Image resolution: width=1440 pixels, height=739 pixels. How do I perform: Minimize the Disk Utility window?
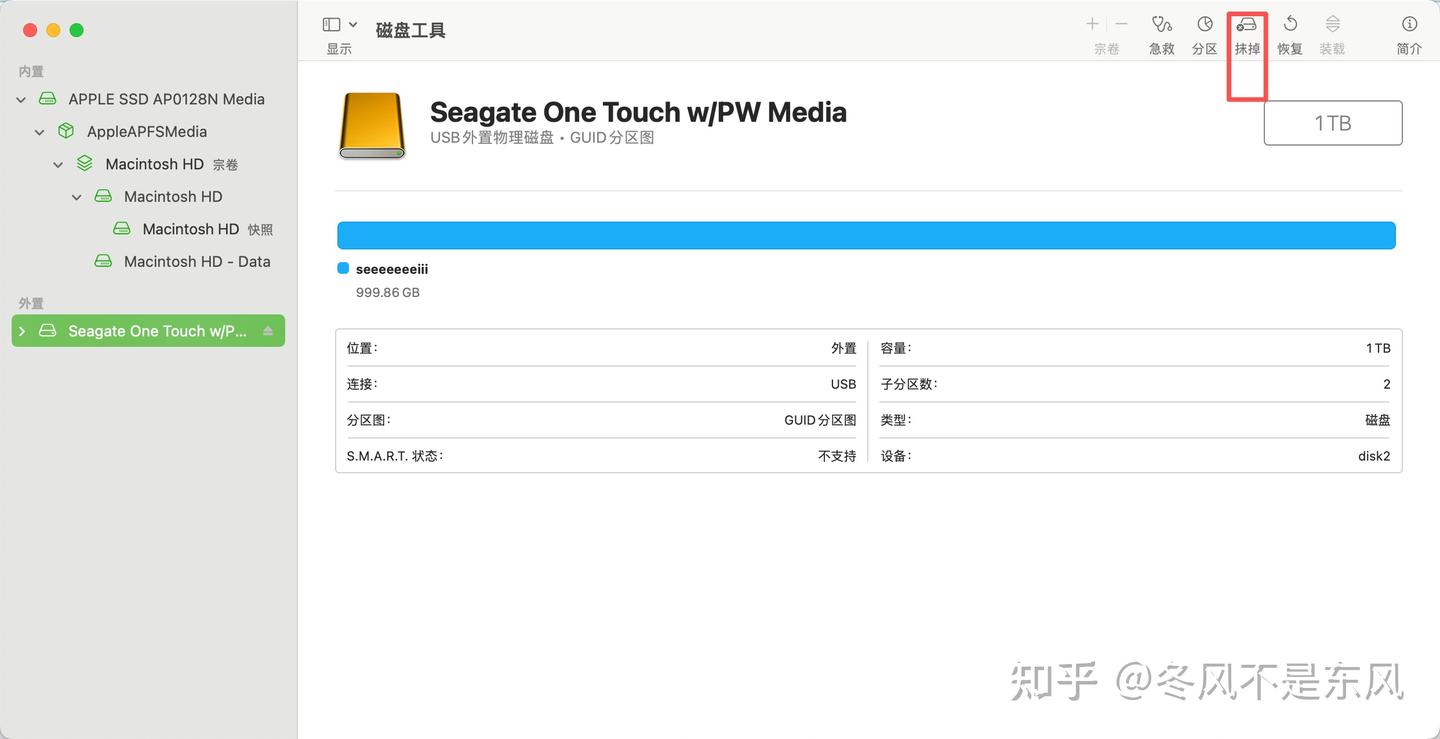click(x=53, y=30)
